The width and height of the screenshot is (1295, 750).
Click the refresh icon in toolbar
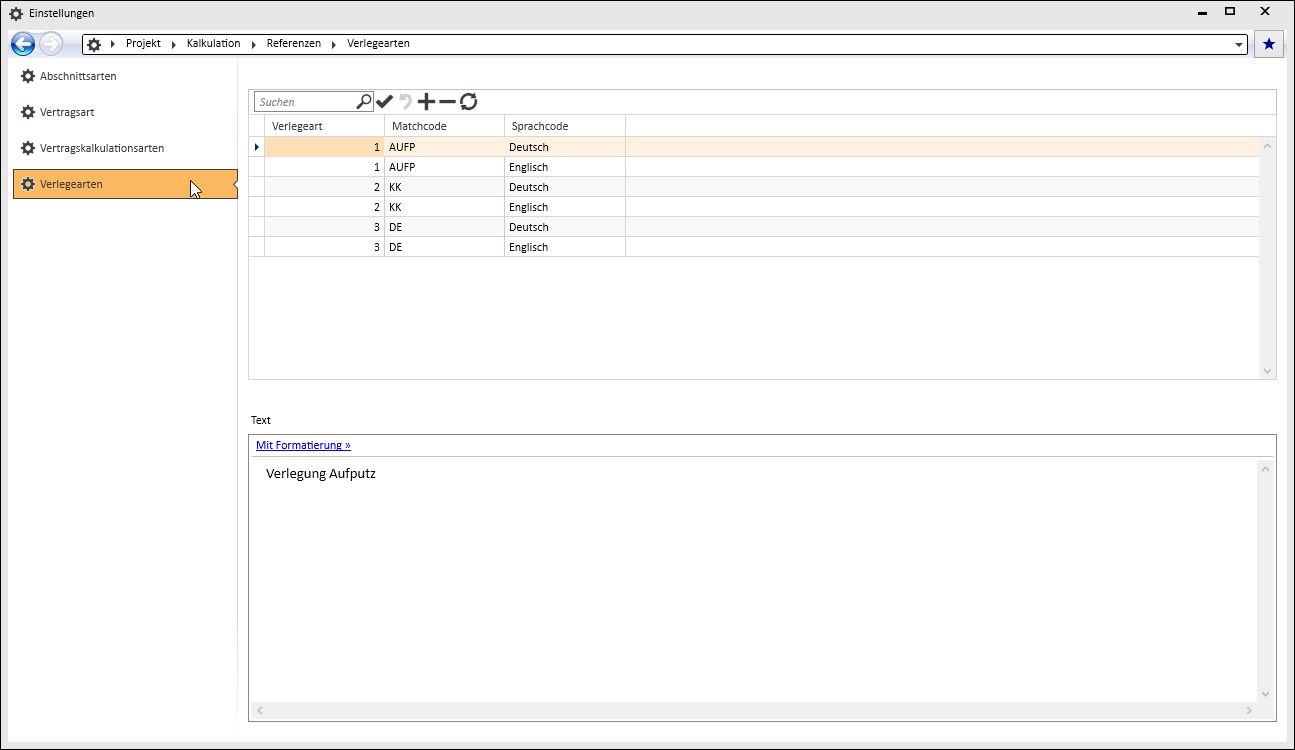468,101
